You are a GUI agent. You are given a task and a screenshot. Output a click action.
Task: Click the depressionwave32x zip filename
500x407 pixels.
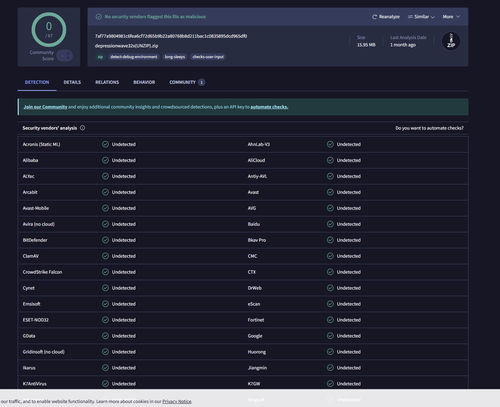pyautogui.click(x=126, y=46)
